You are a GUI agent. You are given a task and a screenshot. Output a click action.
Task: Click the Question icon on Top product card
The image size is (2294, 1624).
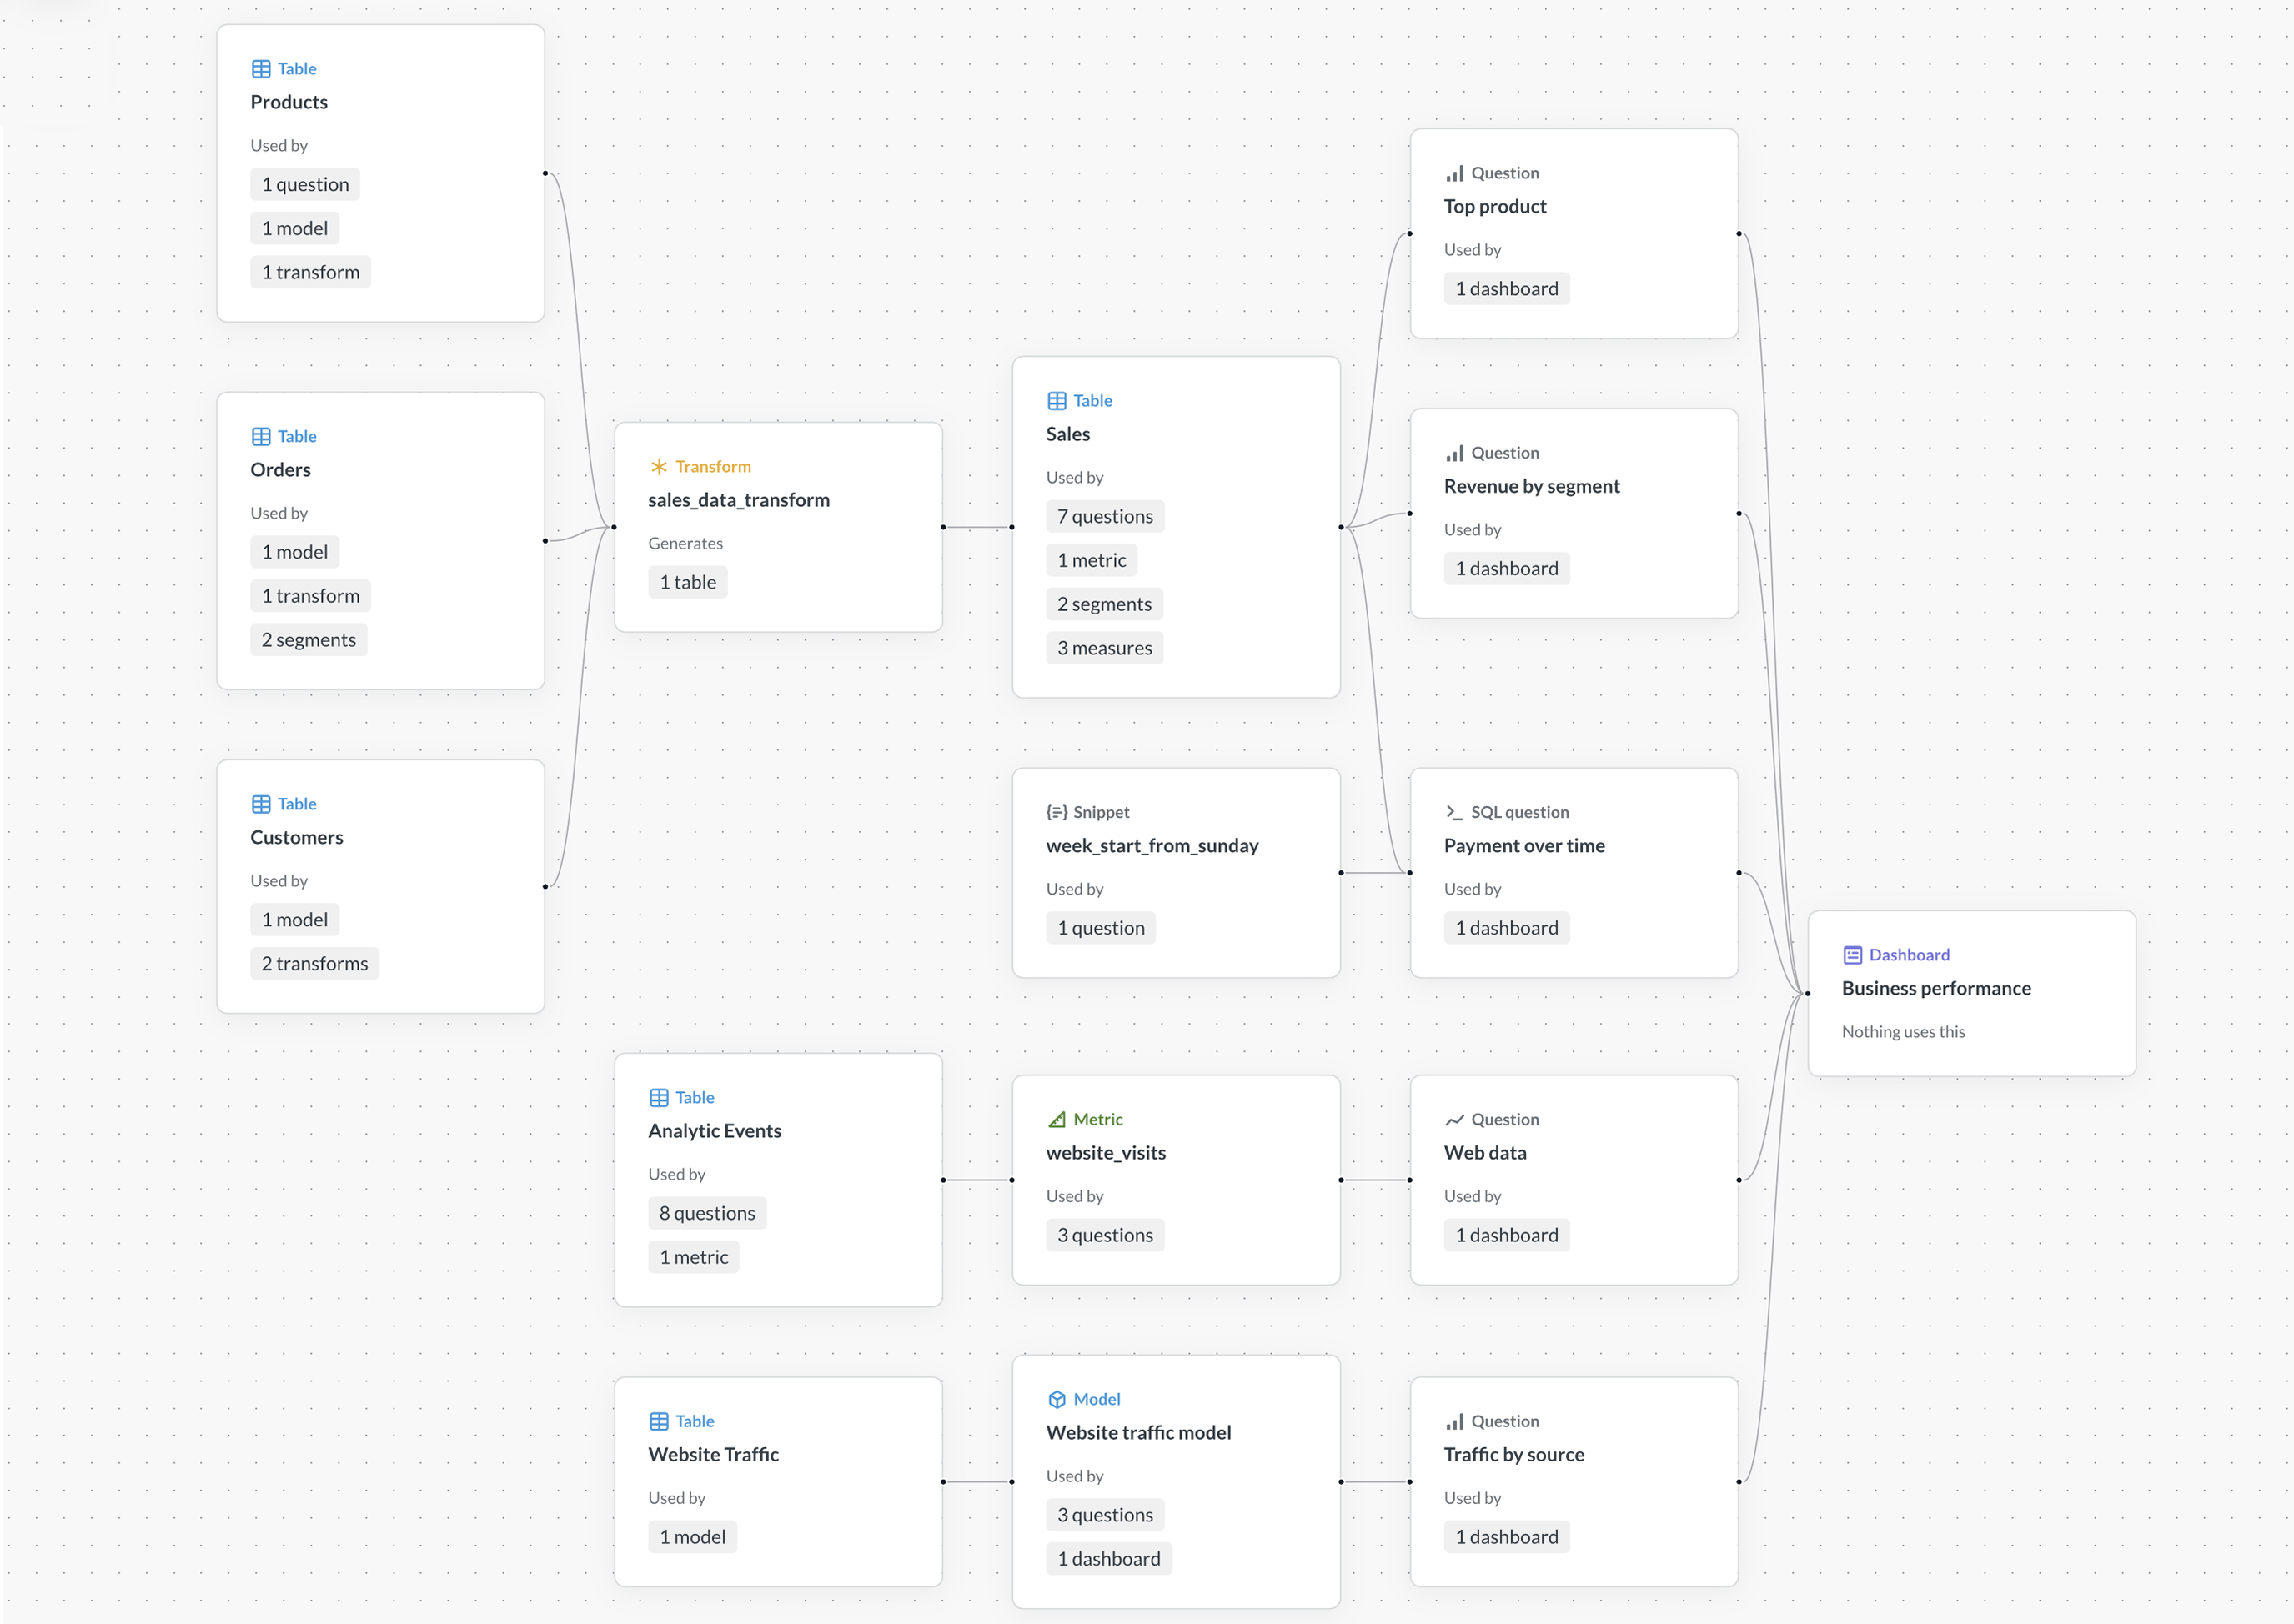tap(1455, 172)
